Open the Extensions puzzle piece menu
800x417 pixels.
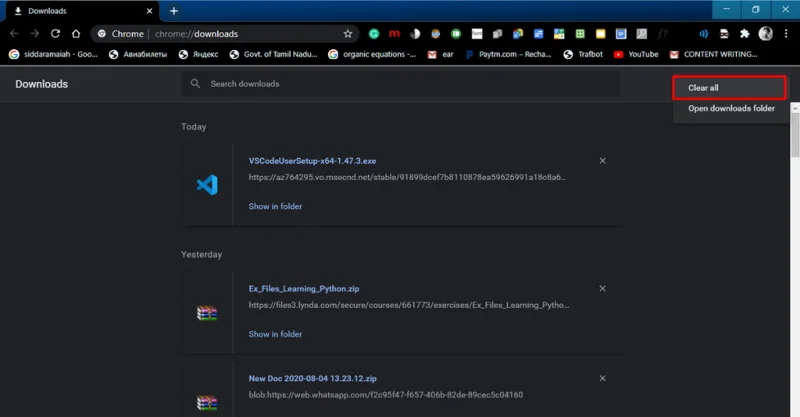(x=745, y=34)
